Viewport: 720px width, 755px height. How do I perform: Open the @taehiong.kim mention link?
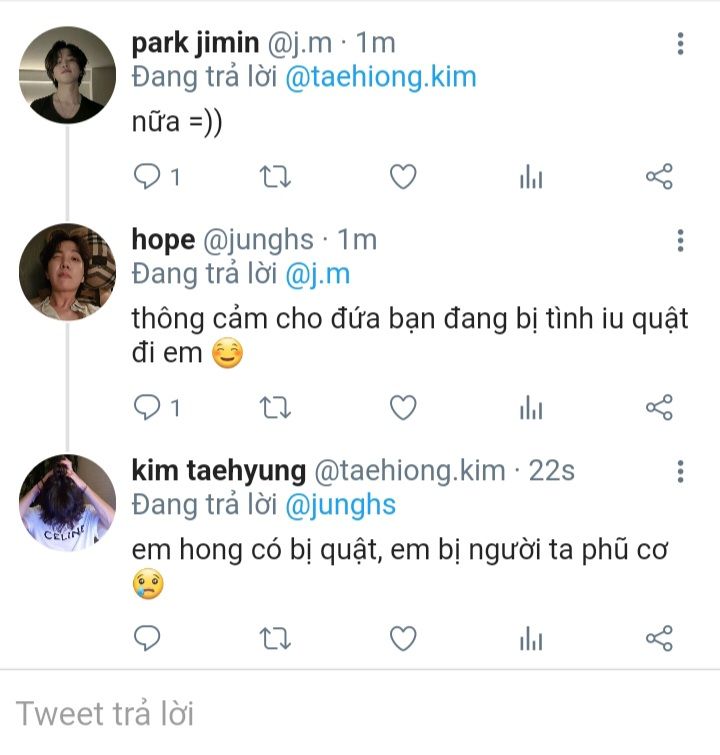click(381, 77)
